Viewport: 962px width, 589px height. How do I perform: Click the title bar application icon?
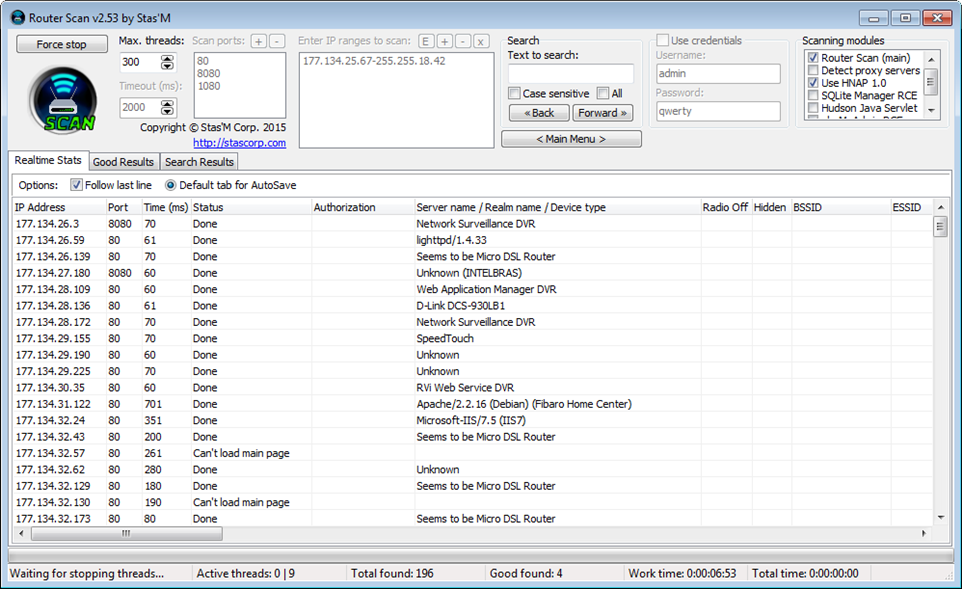click(x=18, y=18)
